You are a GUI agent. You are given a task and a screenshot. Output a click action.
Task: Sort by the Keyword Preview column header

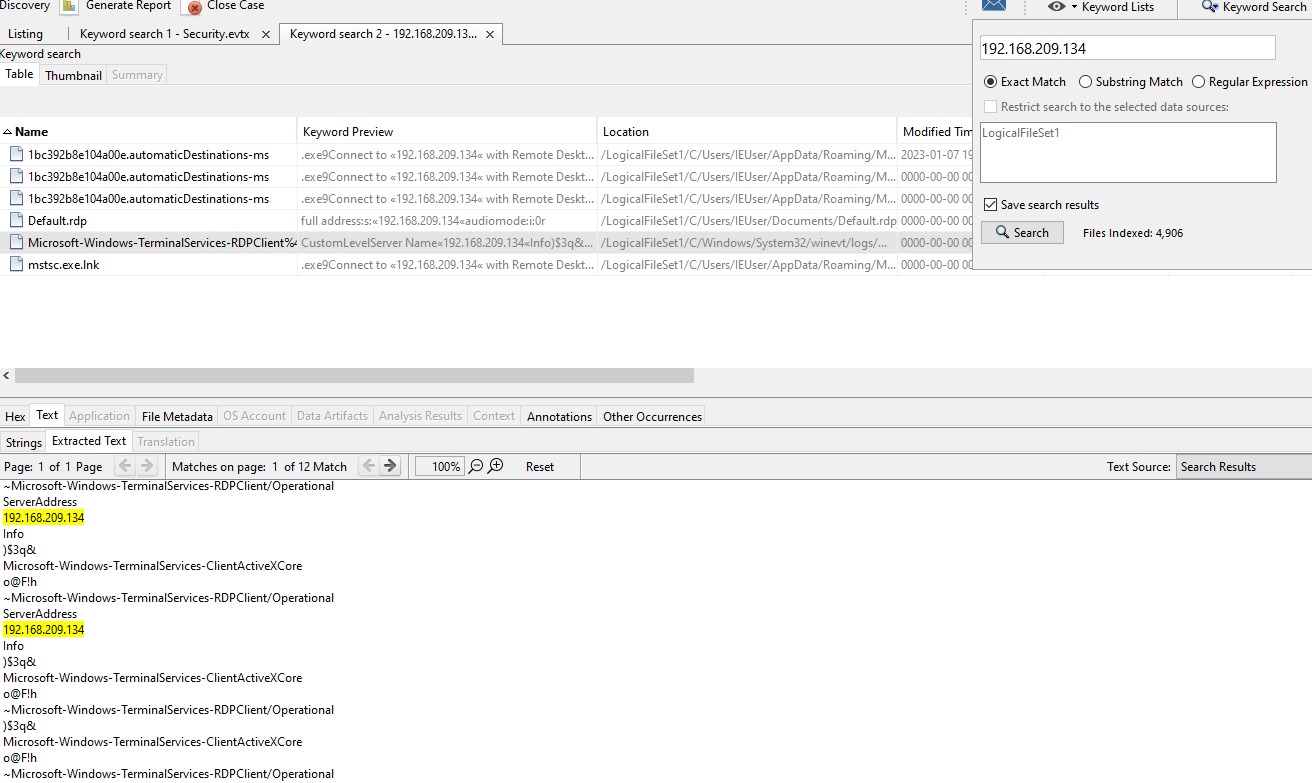(447, 131)
